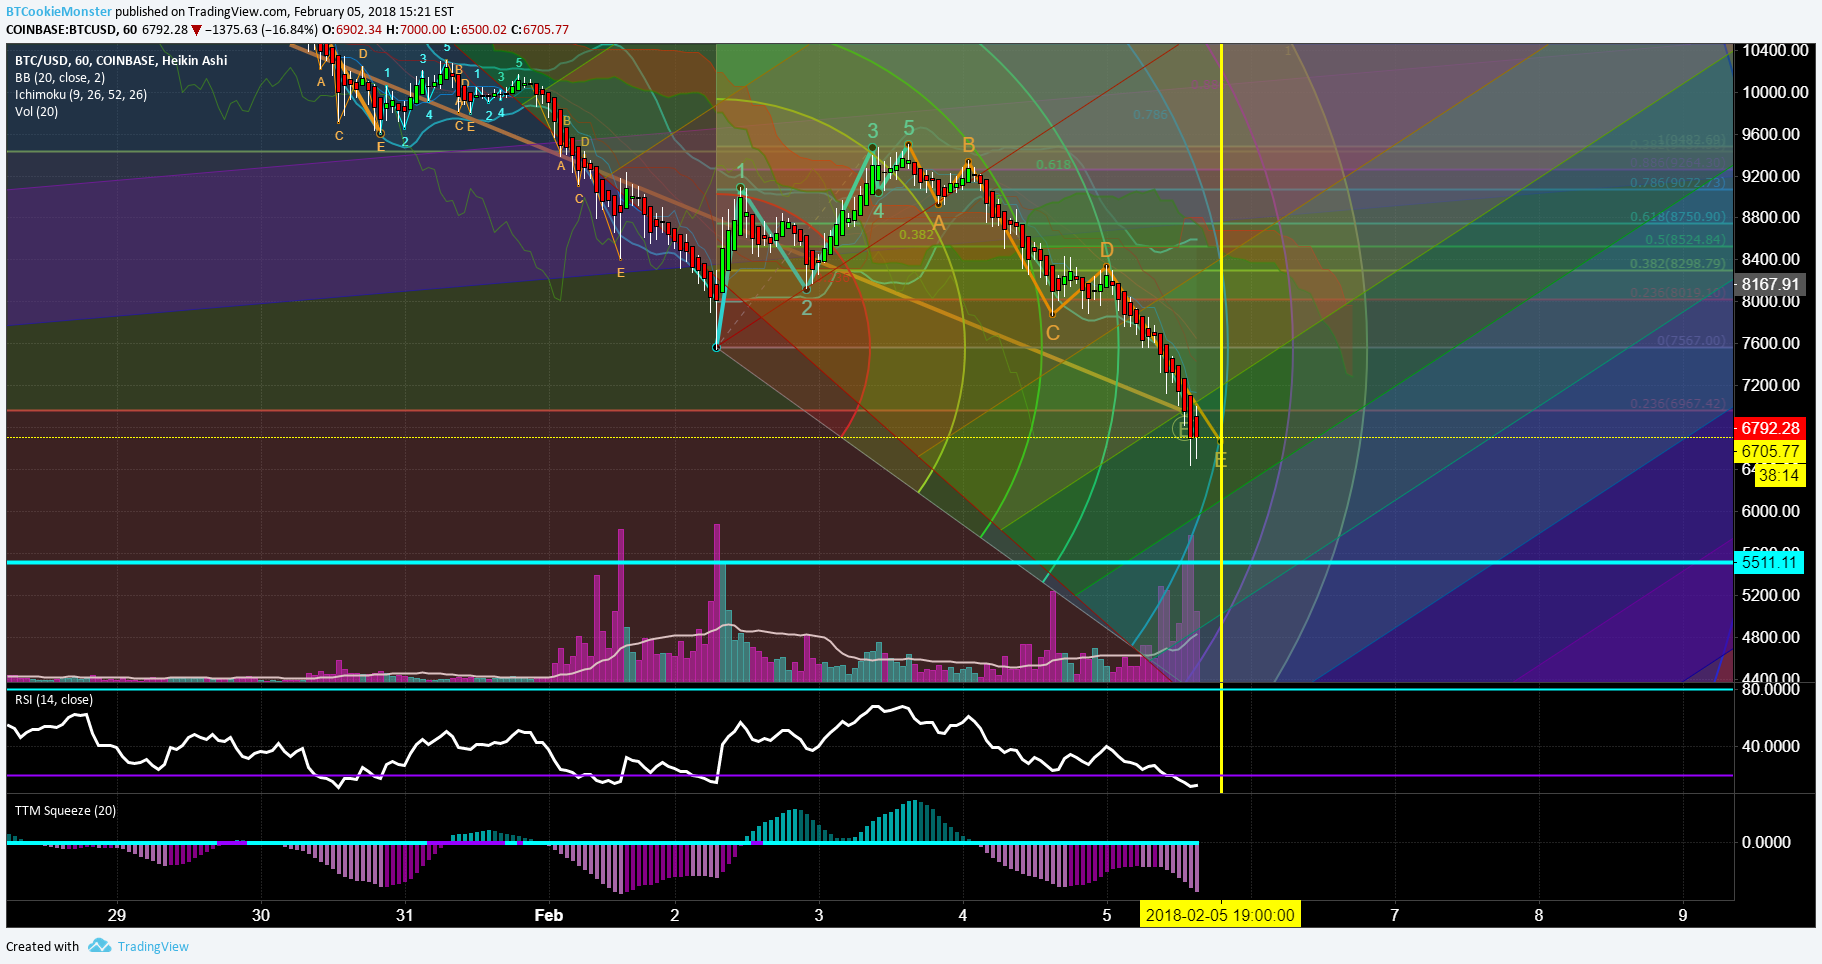Open the BTCookieMonster author profile link

pos(59,12)
